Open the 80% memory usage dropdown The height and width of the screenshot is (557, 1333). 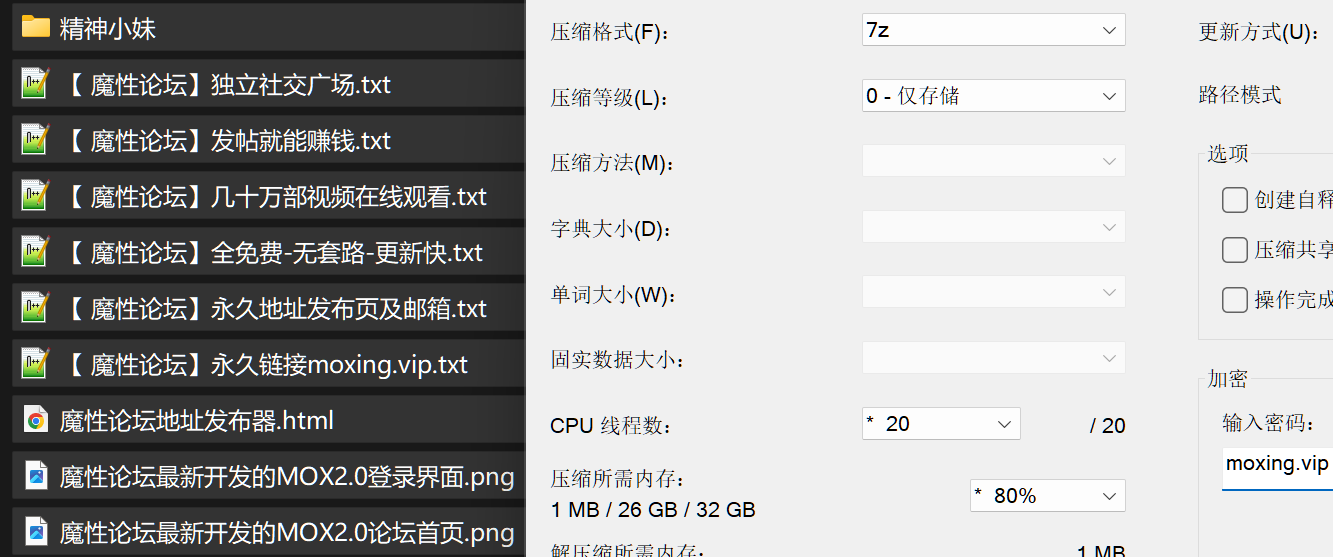(1047, 496)
